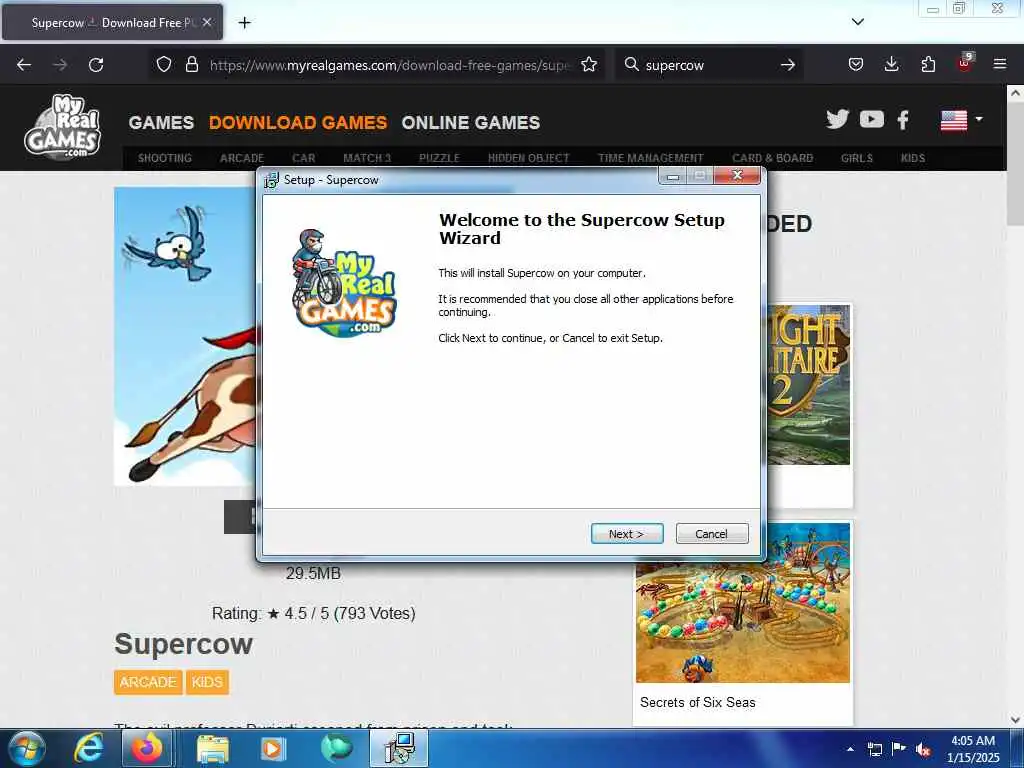This screenshot has height=768, width=1024.
Task: Bookmark this page with star icon
Action: pyautogui.click(x=589, y=65)
